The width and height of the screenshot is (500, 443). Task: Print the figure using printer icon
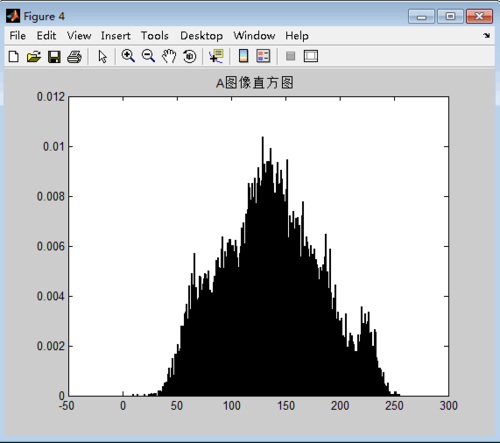[x=74, y=56]
